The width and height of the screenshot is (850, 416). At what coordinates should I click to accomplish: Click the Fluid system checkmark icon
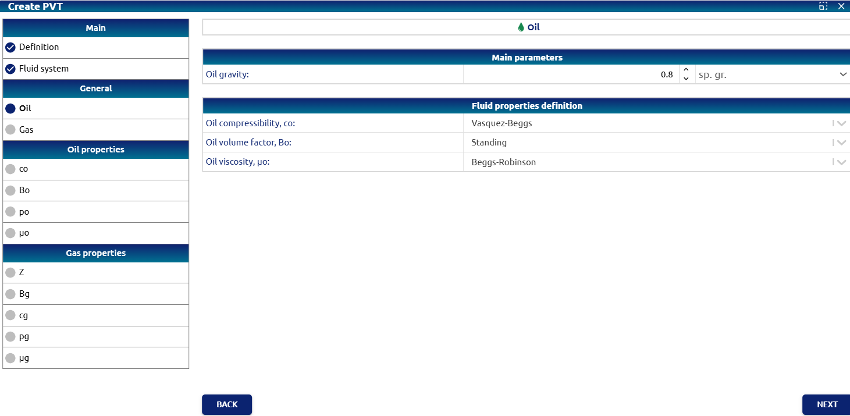10,69
